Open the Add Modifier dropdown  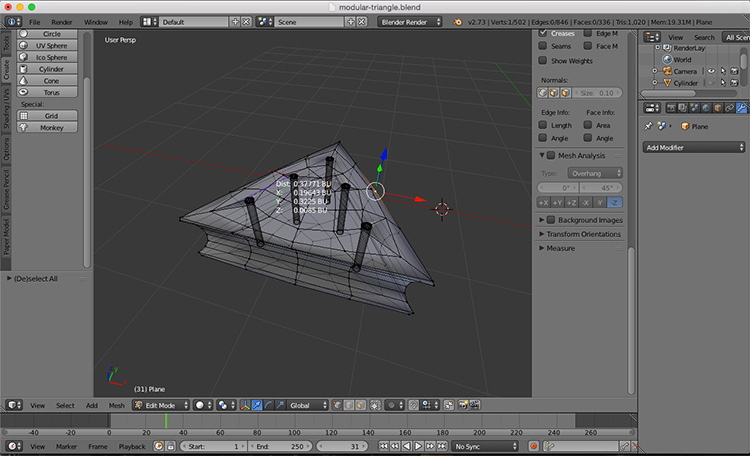point(694,147)
